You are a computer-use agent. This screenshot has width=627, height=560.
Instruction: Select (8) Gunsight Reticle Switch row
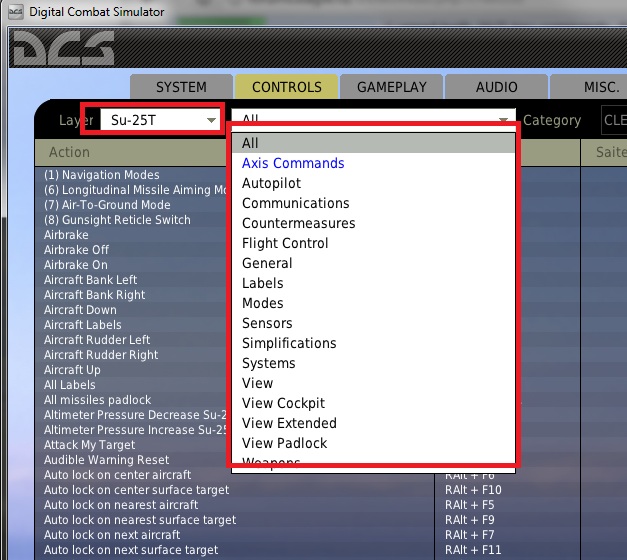click(117, 220)
